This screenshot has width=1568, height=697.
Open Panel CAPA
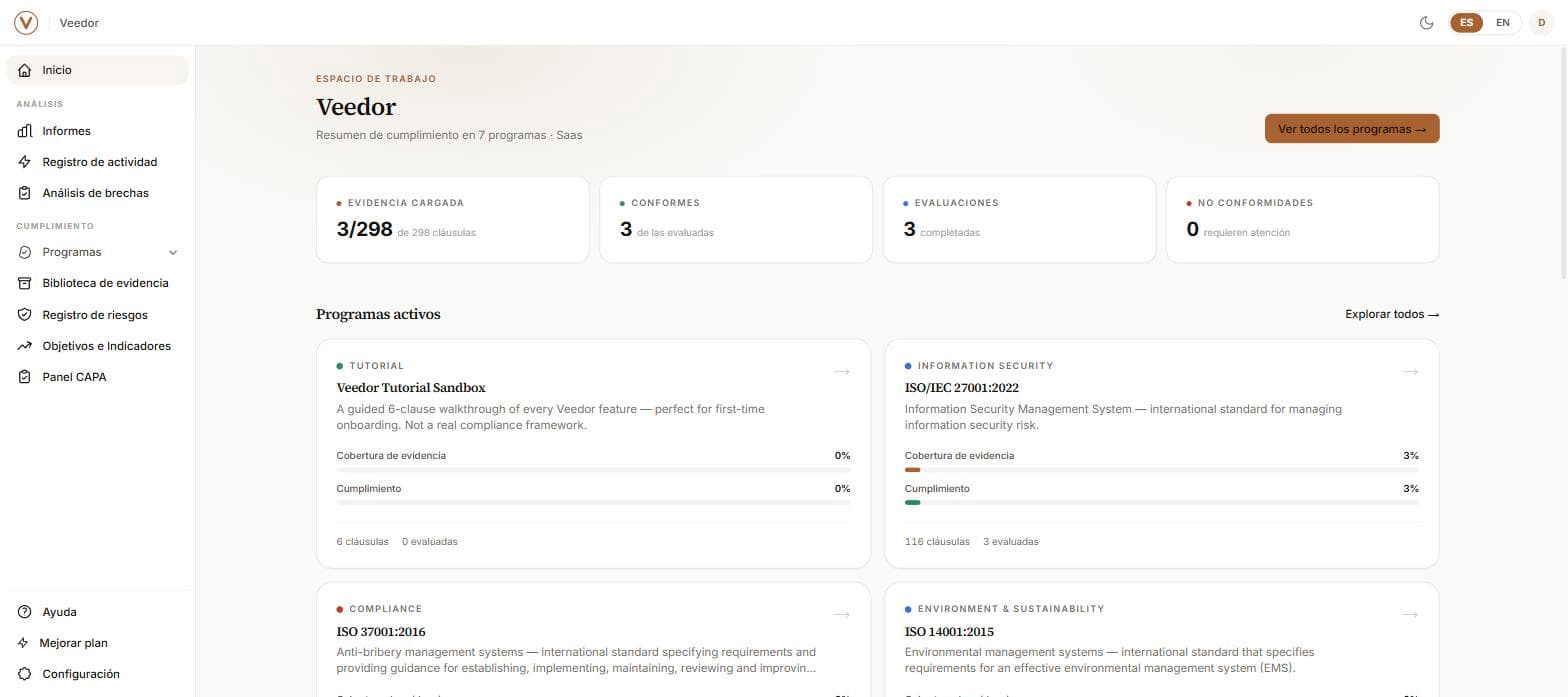point(97,377)
